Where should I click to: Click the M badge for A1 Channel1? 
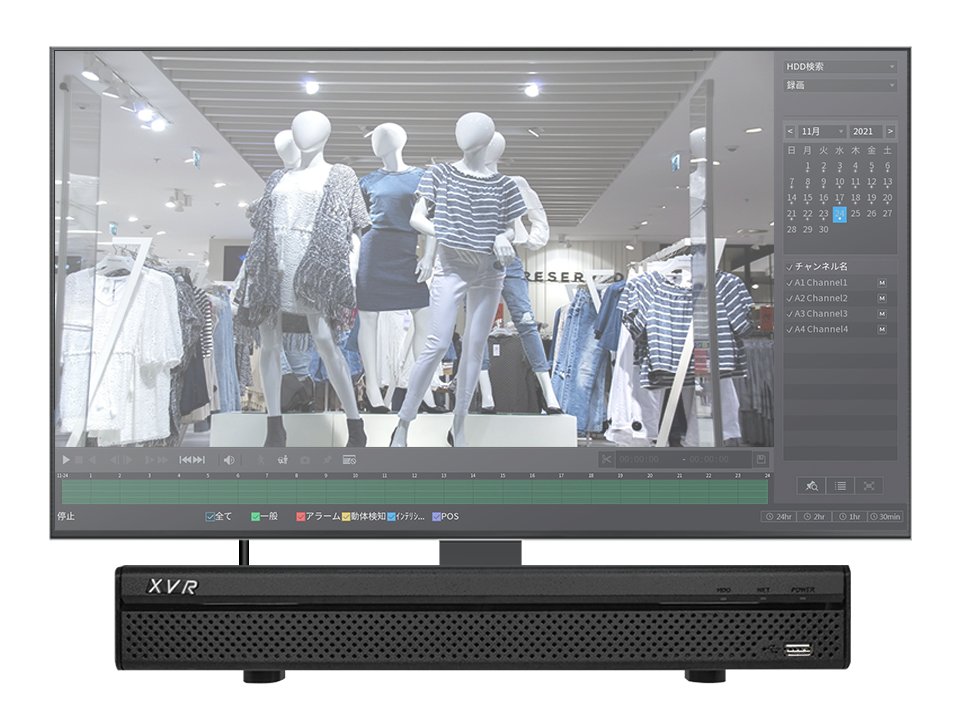882,283
